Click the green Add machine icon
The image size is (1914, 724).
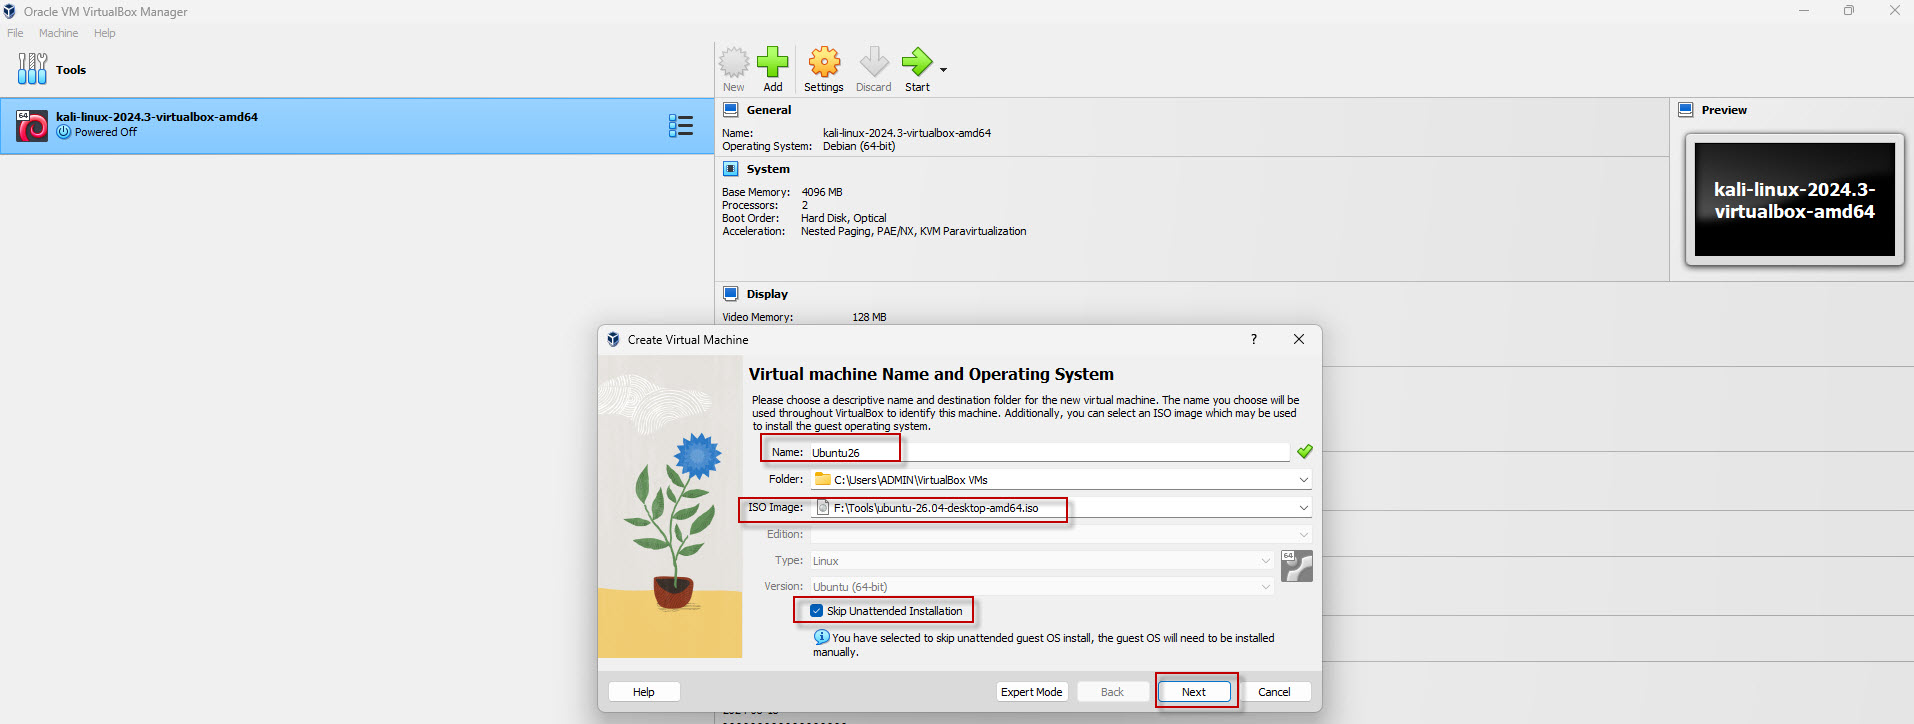pyautogui.click(x=773, y=62)
